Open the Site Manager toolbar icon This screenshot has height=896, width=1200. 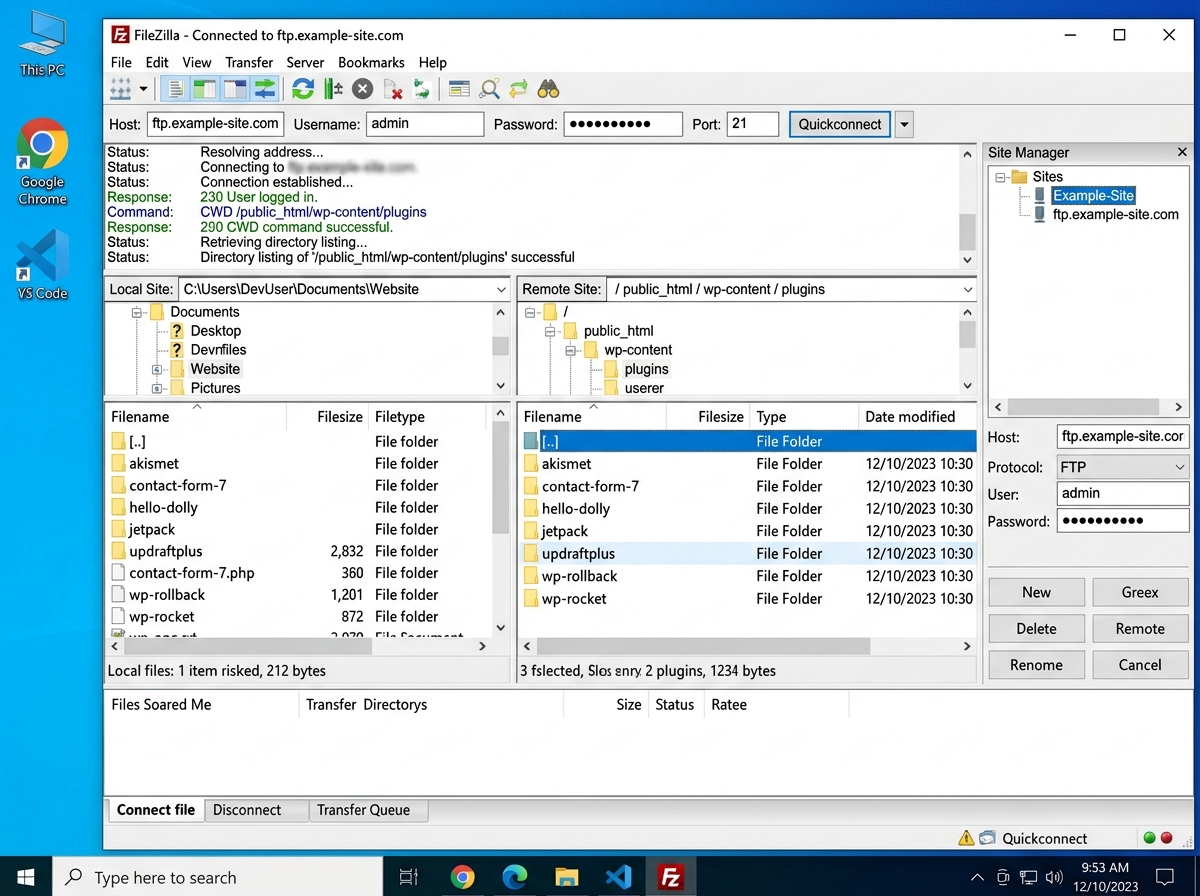[x=121, y=89]
